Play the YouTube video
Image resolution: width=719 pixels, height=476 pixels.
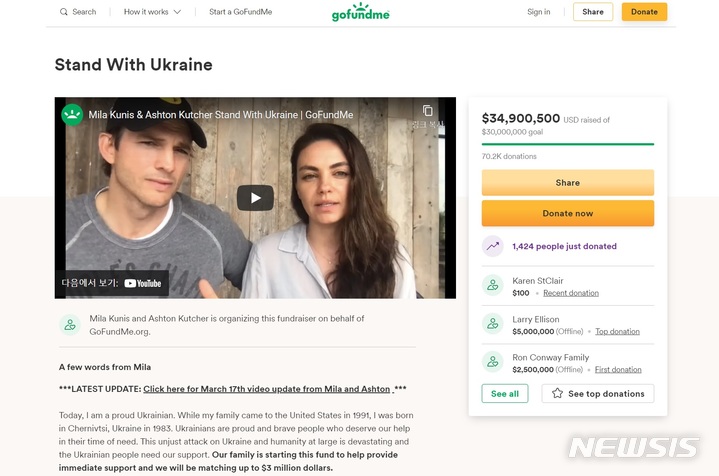tap(255, 198)
